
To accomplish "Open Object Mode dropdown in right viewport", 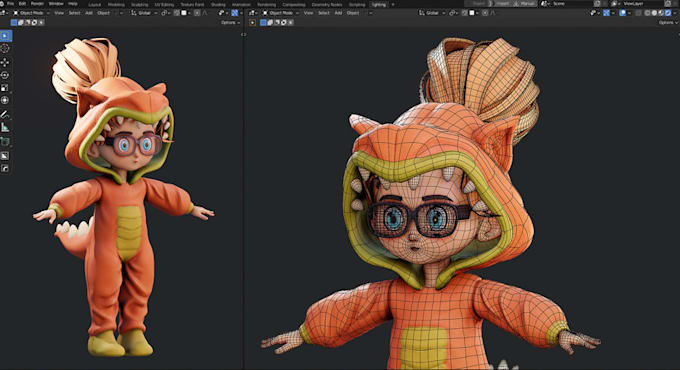I will (x=280, y=13).
